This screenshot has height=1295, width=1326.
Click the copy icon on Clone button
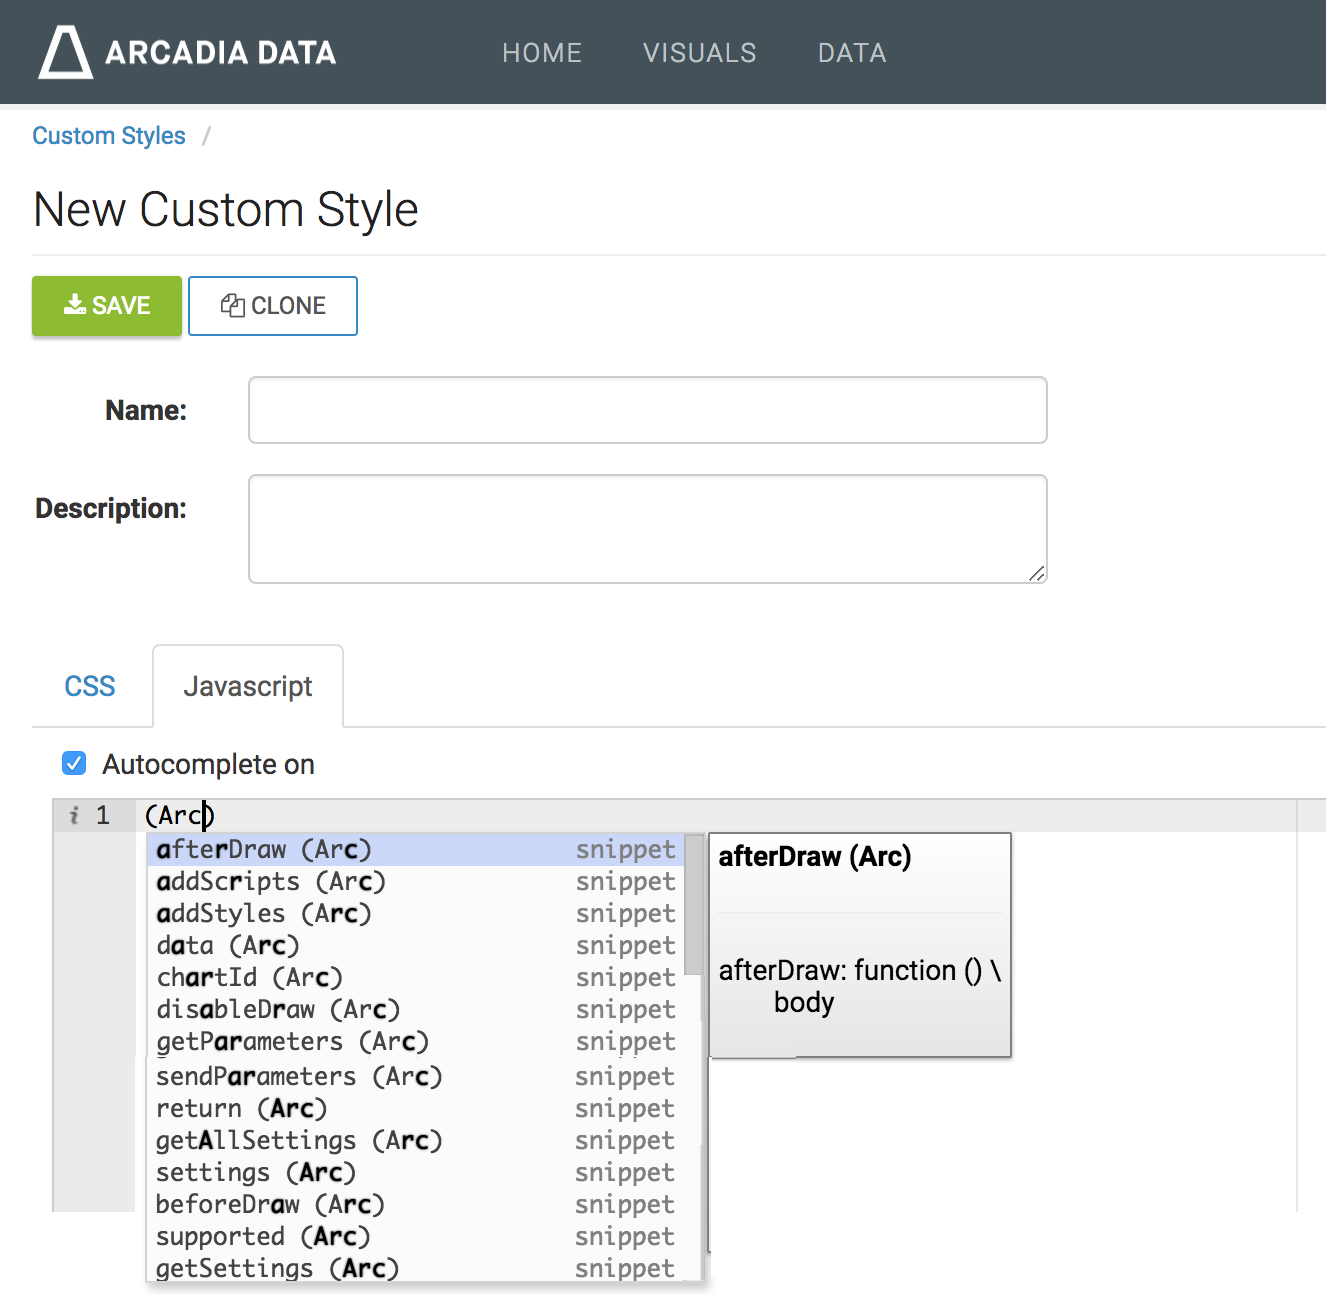[x=233, y=305]
